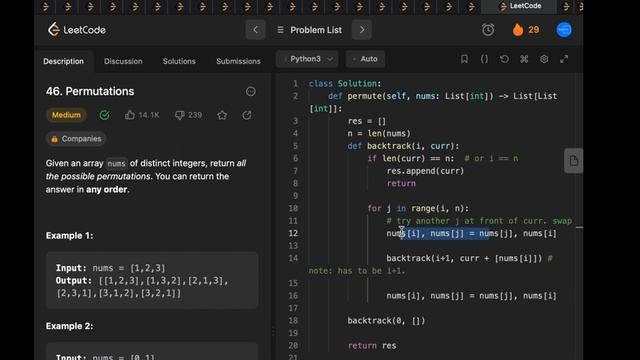Open the timer alarm clock icon
This screenshot has width=640, height=360.
point(488,30)
